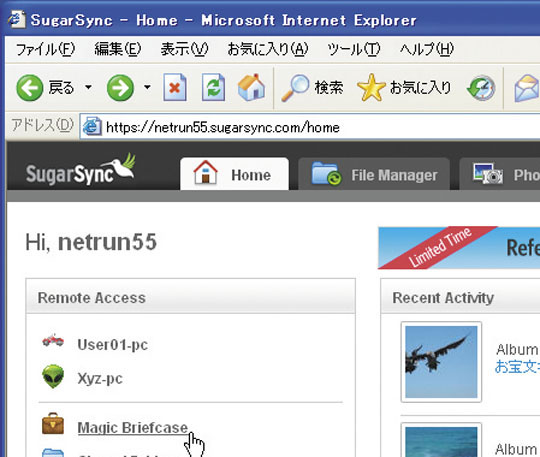Open the 表示(V) menu
The width and height of the screenshot is (540, 457).
coord(184,49)
